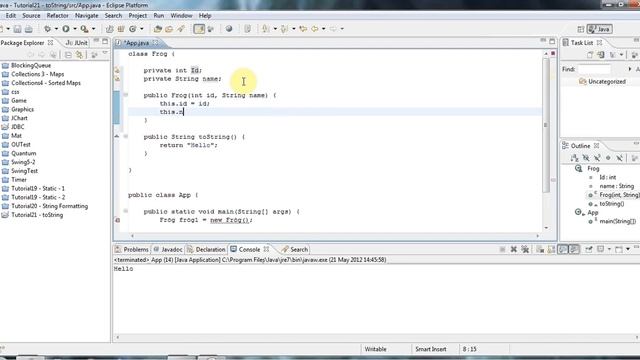The image size is (640, 360).
Task: Click the New Task icon in Task List
Action: (x=590, y=55)
